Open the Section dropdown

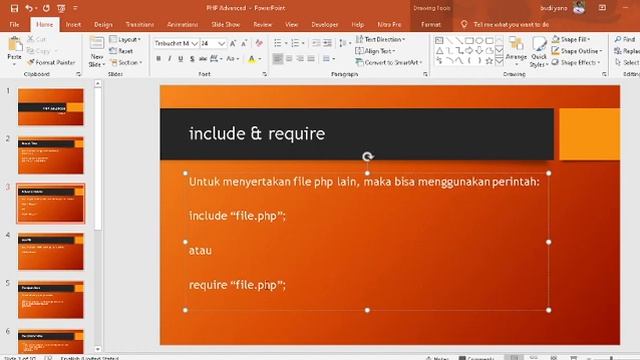(127, 62)
